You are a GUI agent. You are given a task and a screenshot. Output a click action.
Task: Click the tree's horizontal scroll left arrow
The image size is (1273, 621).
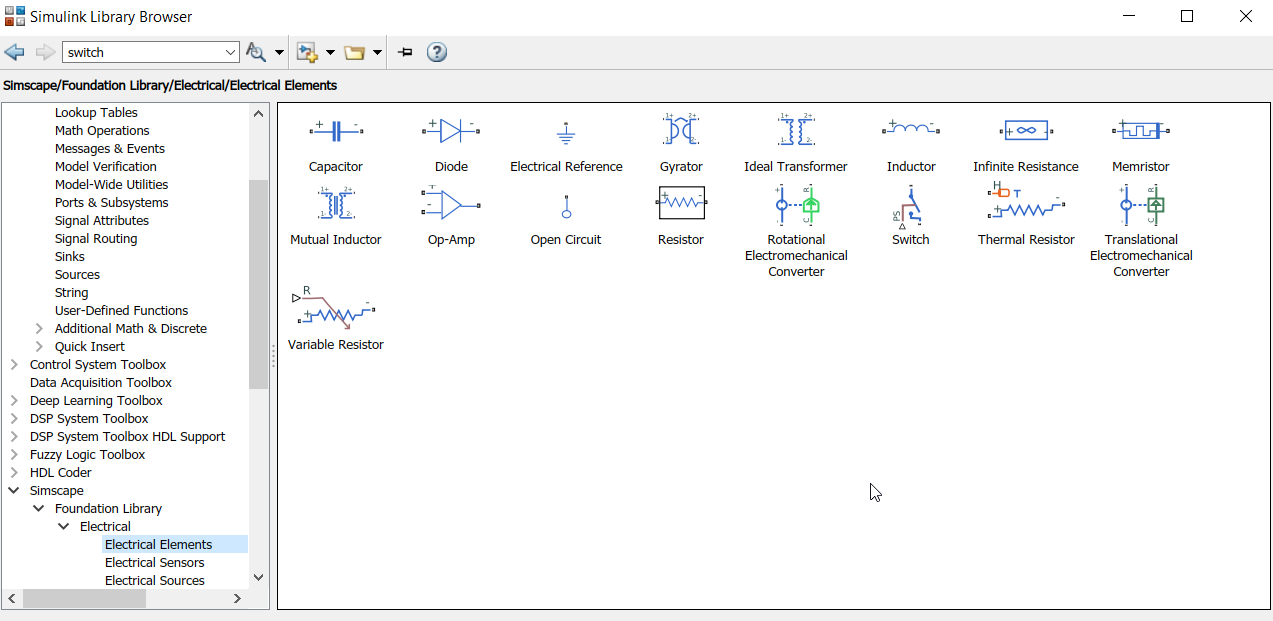(14, 598)
